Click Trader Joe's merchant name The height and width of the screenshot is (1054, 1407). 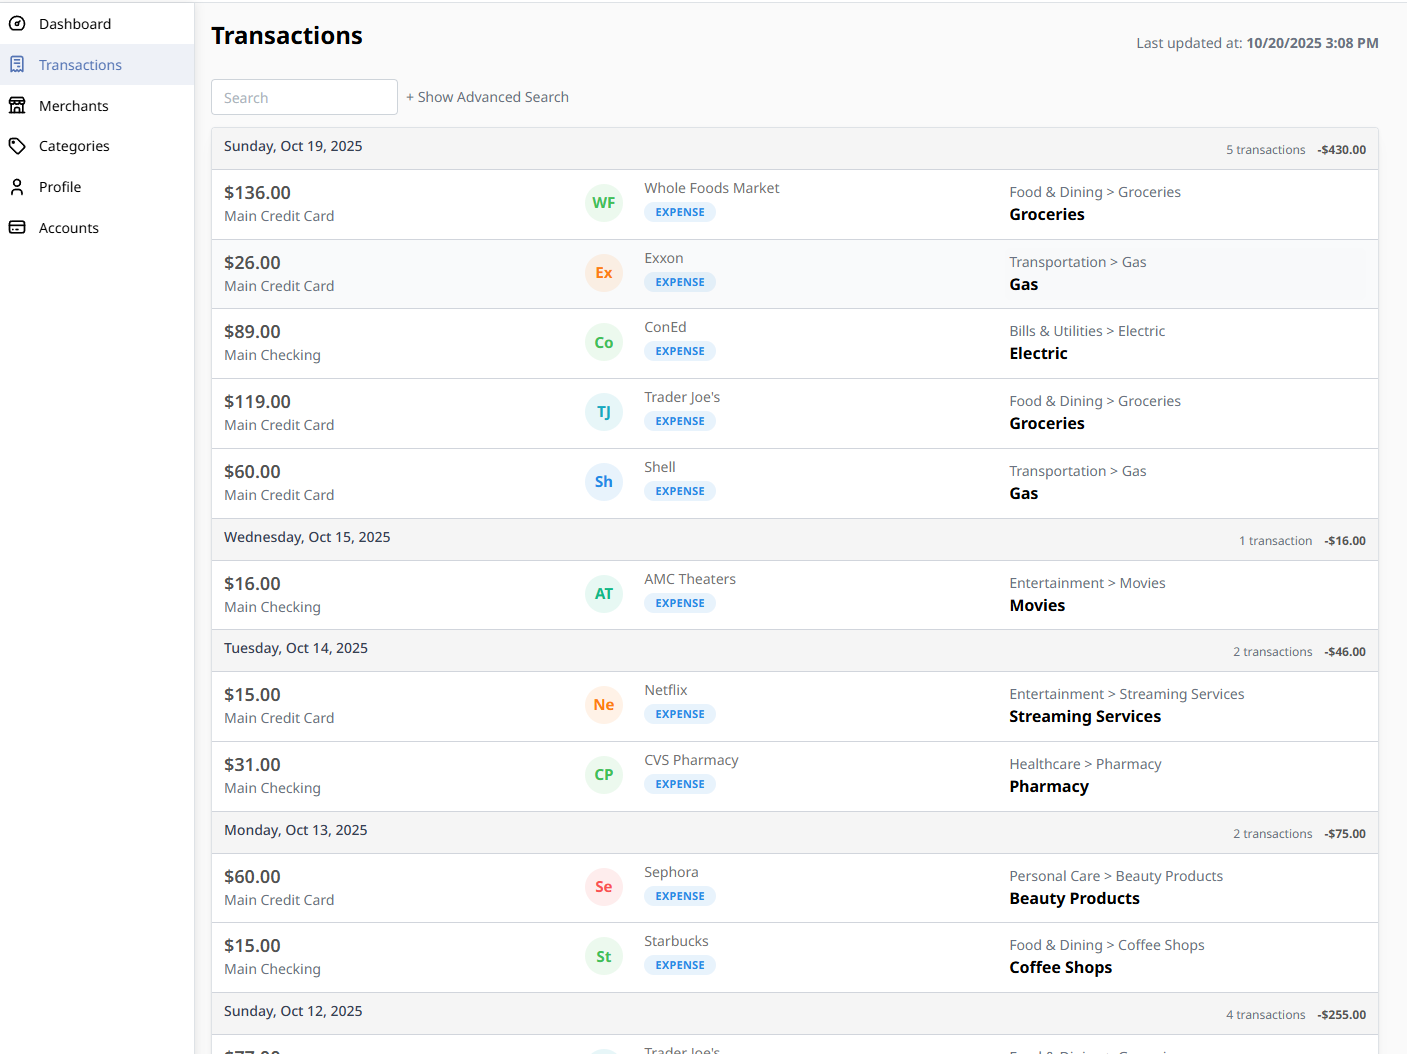(682, 397)
